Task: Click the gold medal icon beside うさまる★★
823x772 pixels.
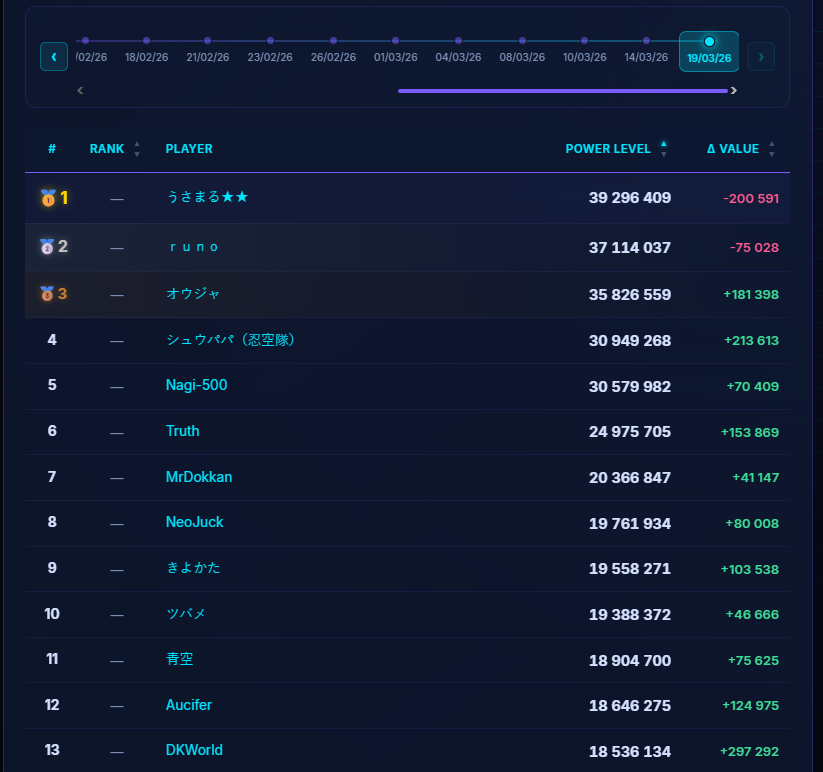Action: point(47,199)
